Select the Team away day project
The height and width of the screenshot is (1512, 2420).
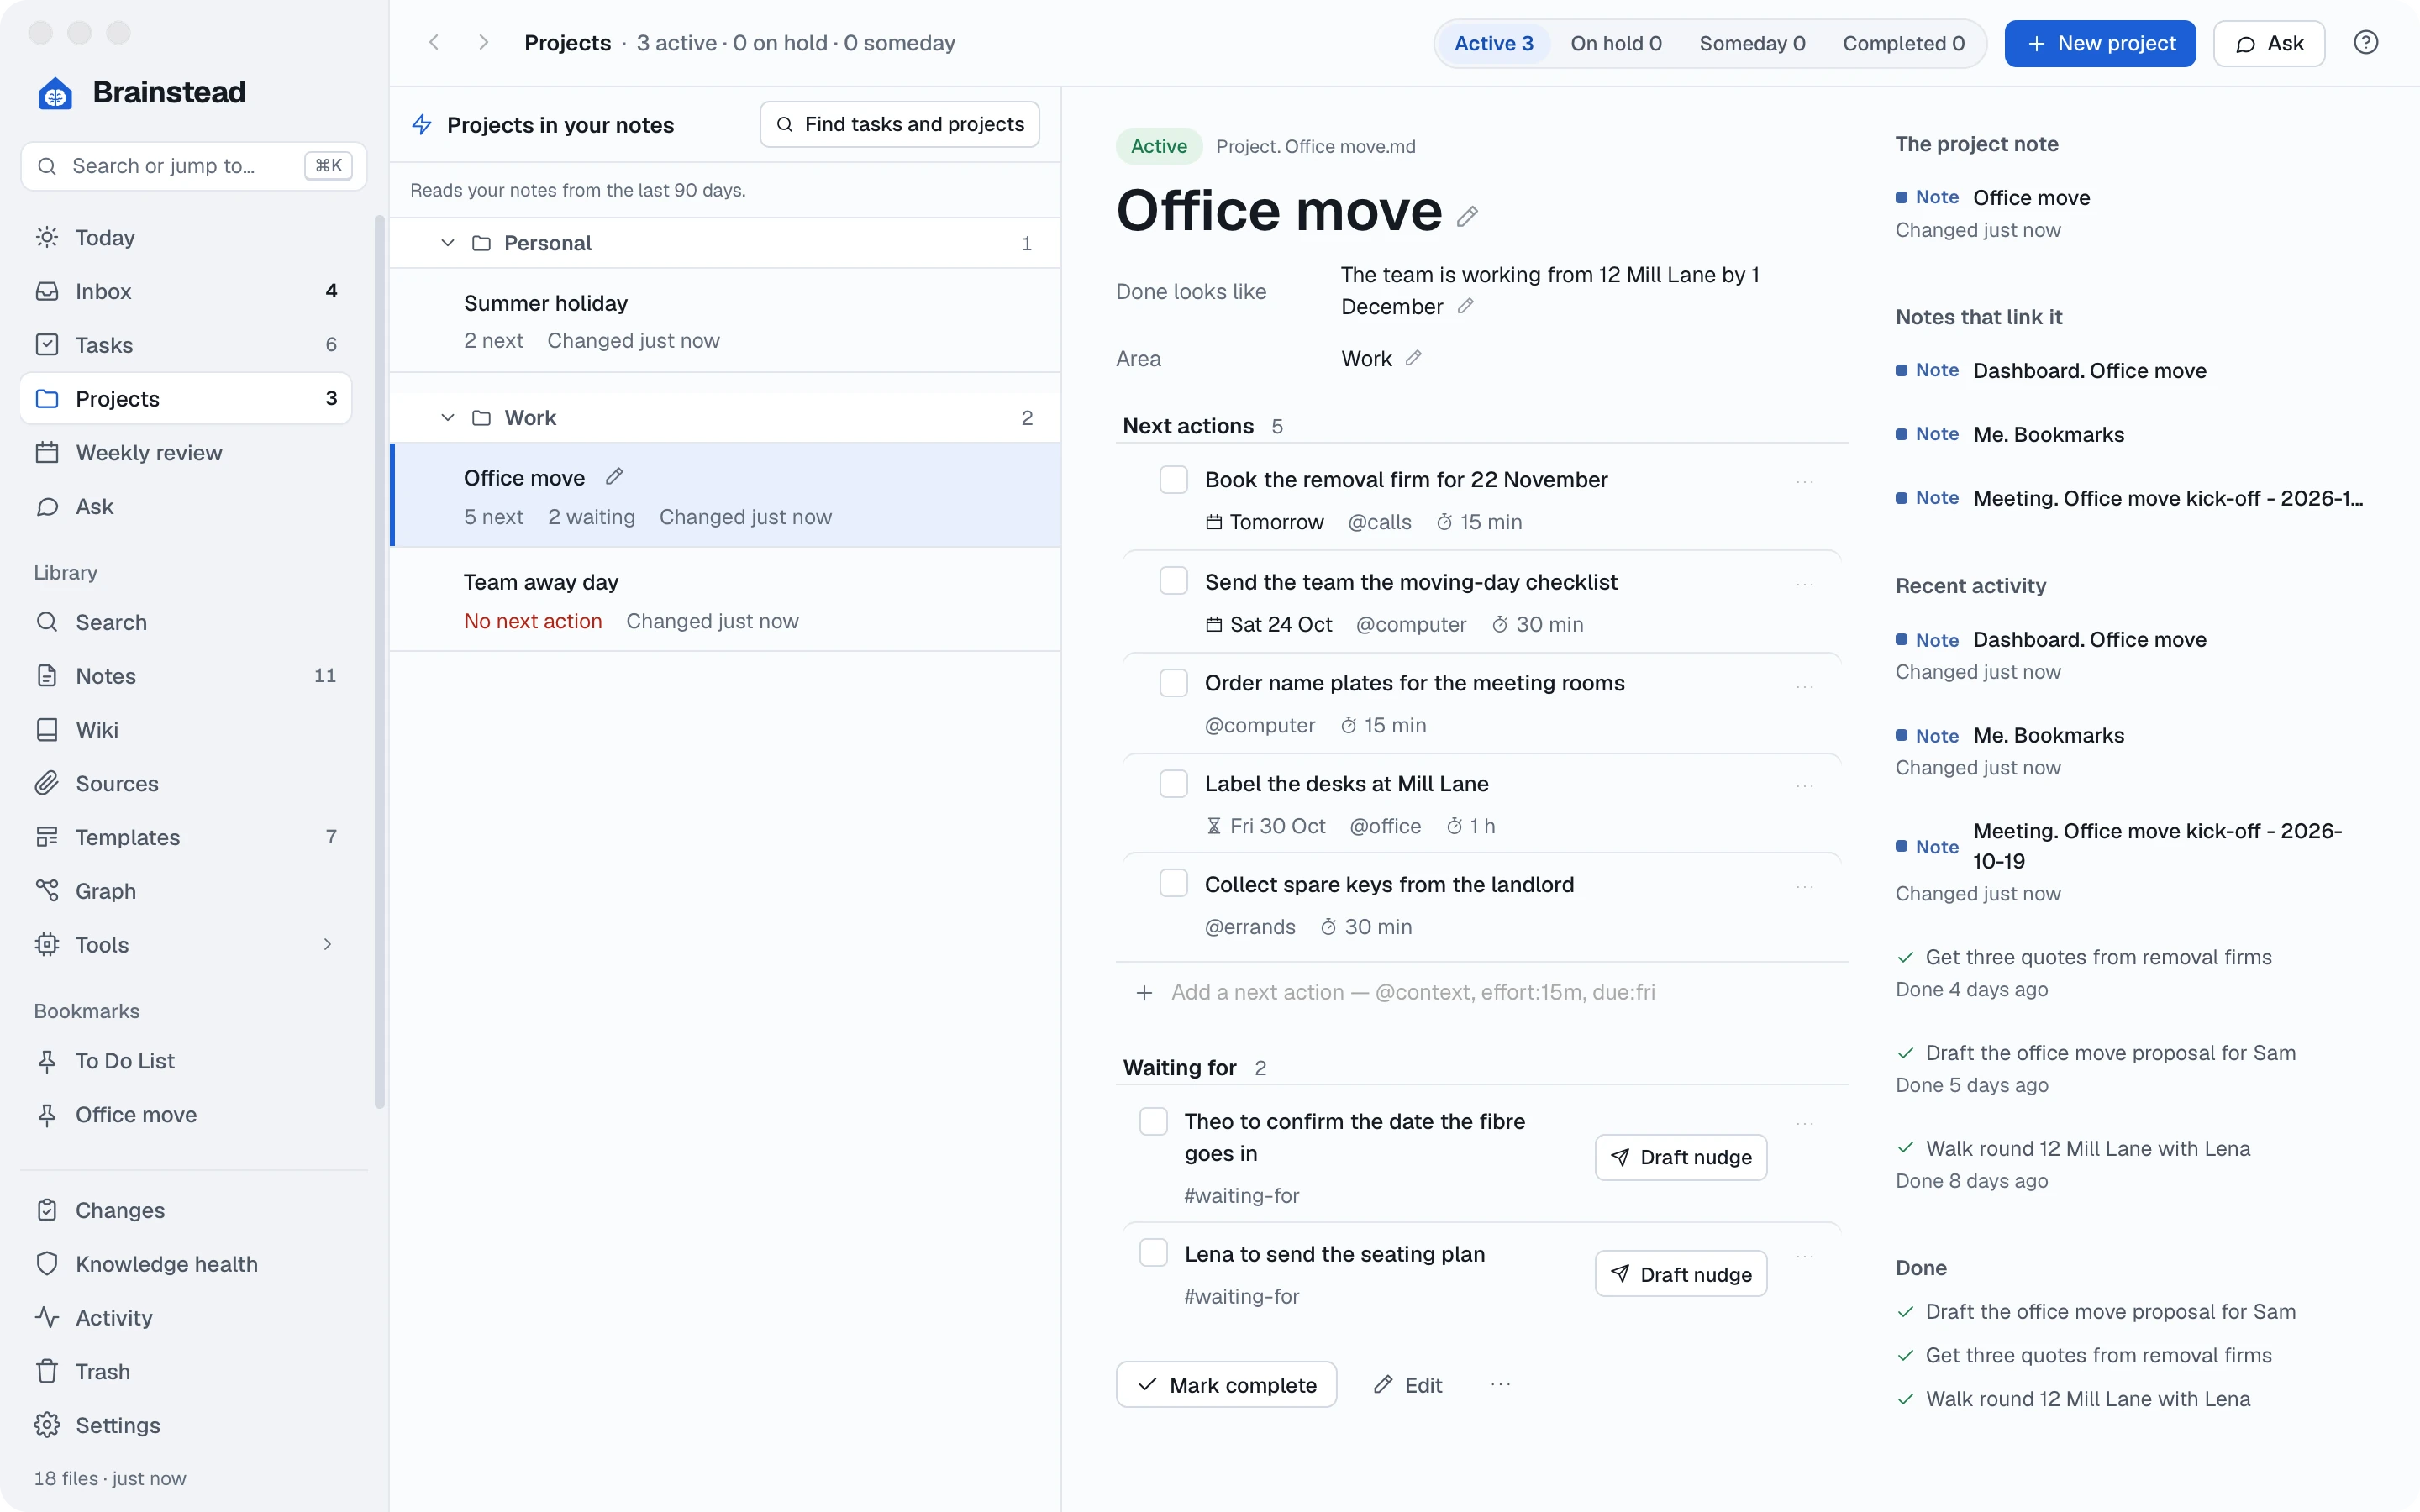pos(725,600)
